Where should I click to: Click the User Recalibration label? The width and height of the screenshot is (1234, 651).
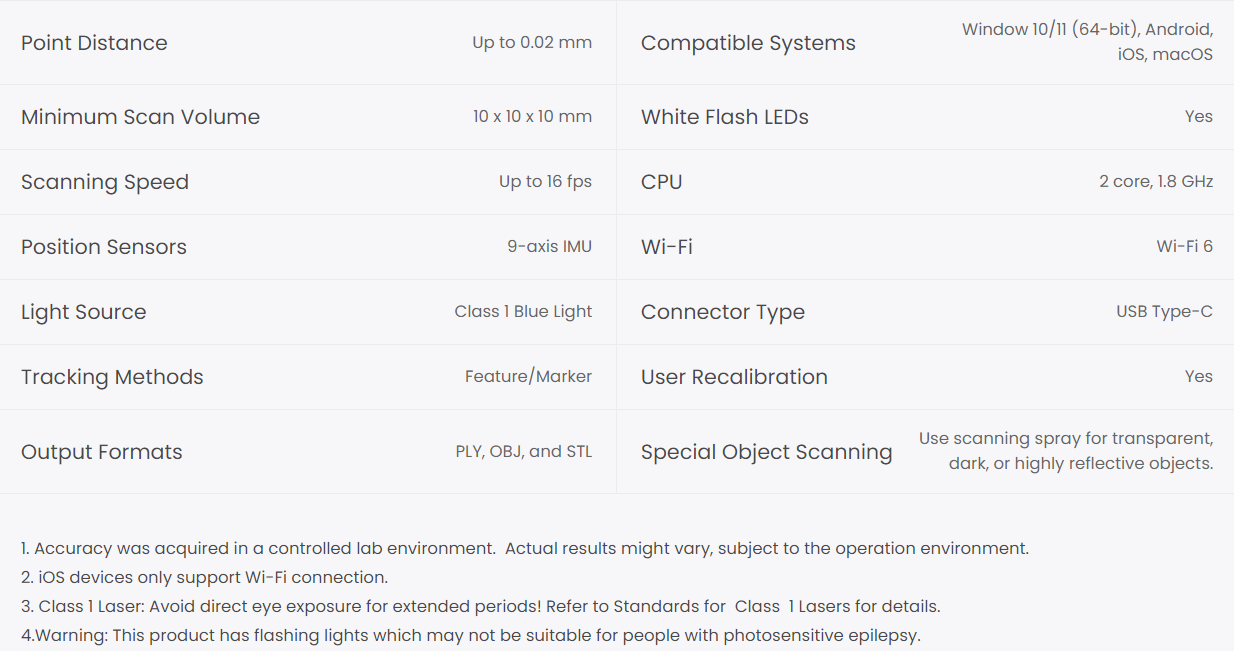[x=734, y=377]
